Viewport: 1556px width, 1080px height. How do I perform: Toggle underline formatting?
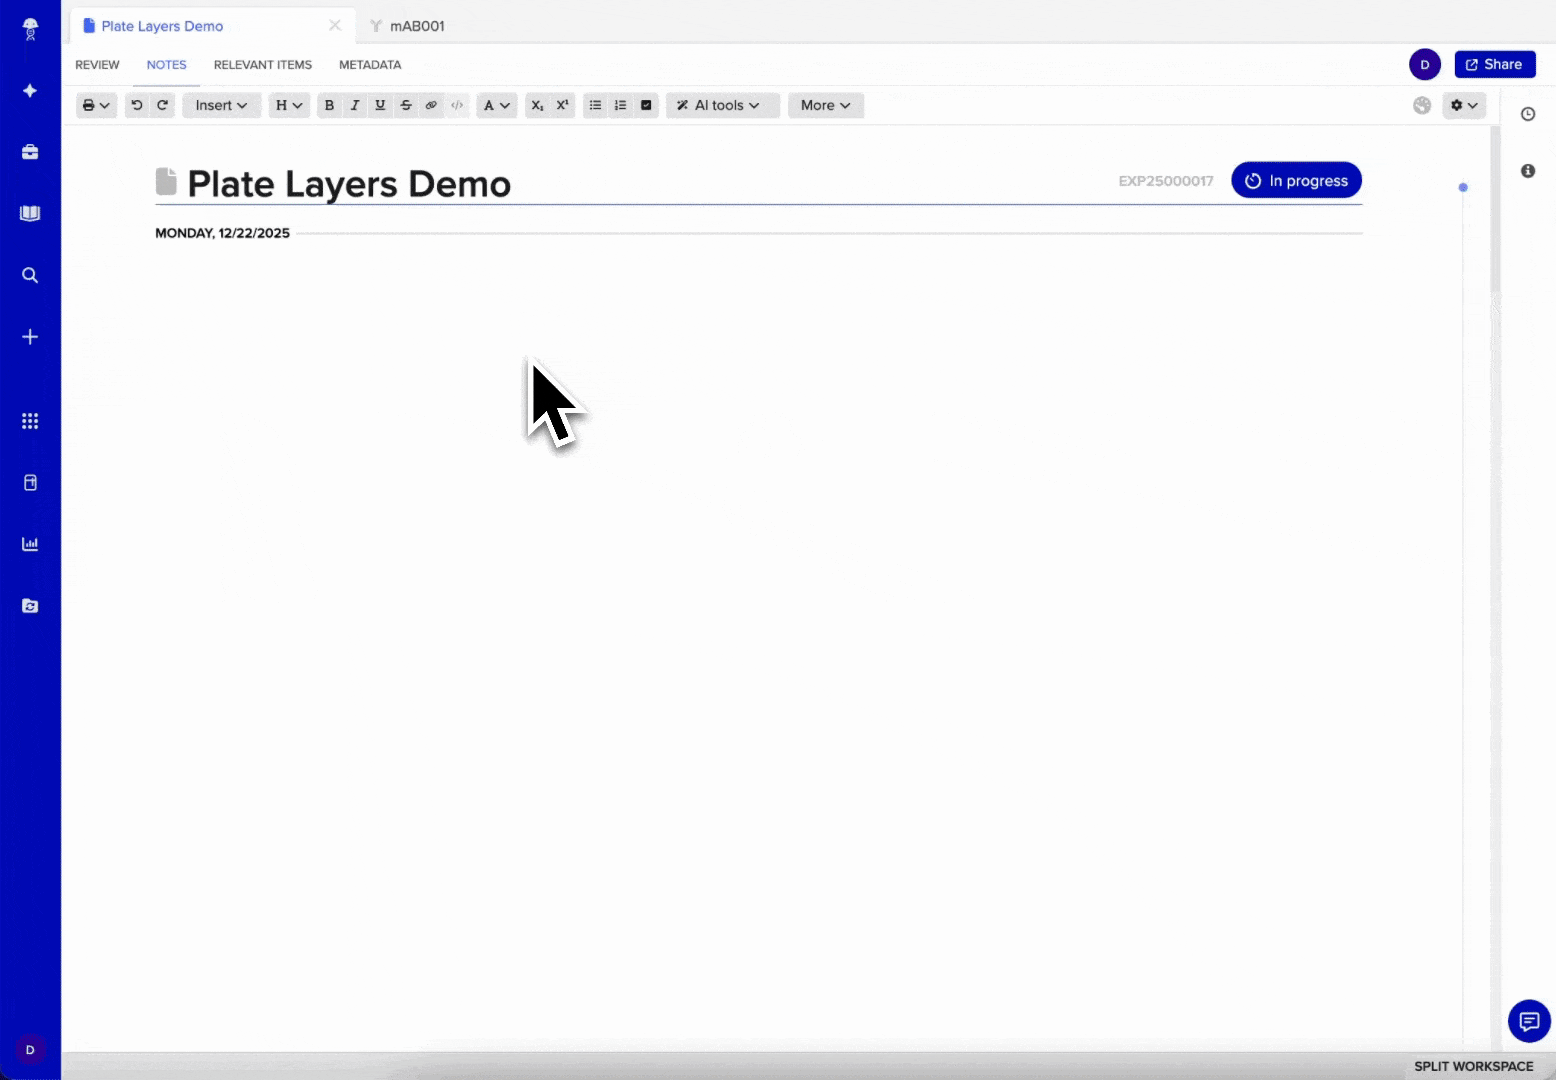380,105
